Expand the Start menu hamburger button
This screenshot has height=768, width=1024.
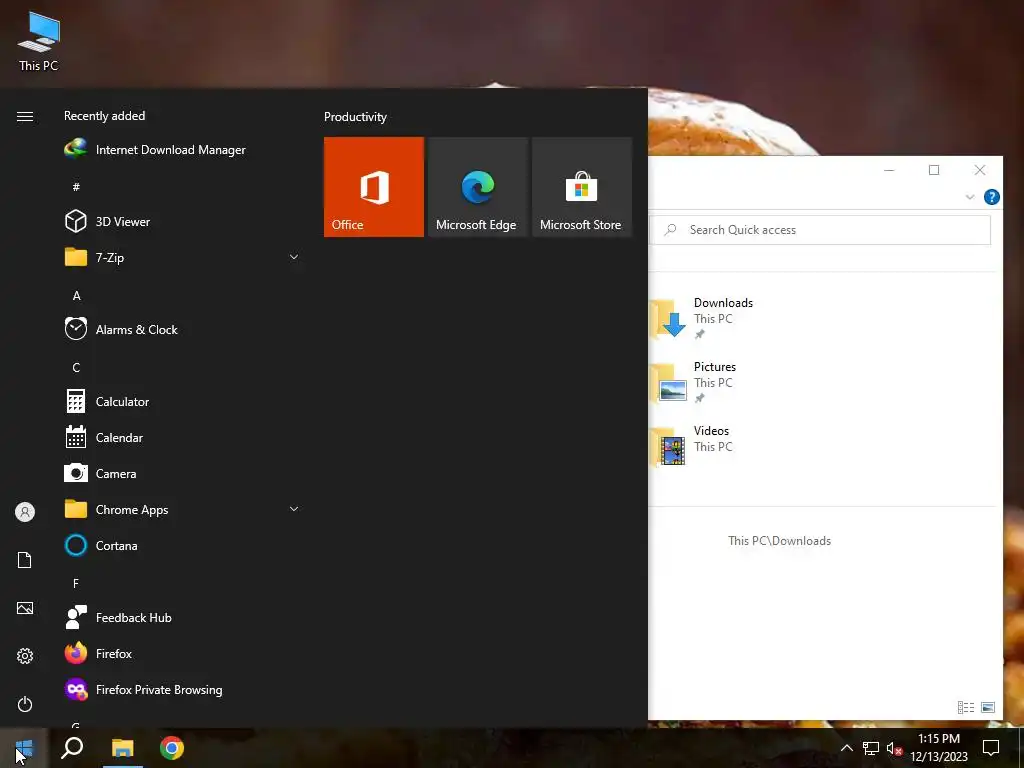[x=25, y=116]
